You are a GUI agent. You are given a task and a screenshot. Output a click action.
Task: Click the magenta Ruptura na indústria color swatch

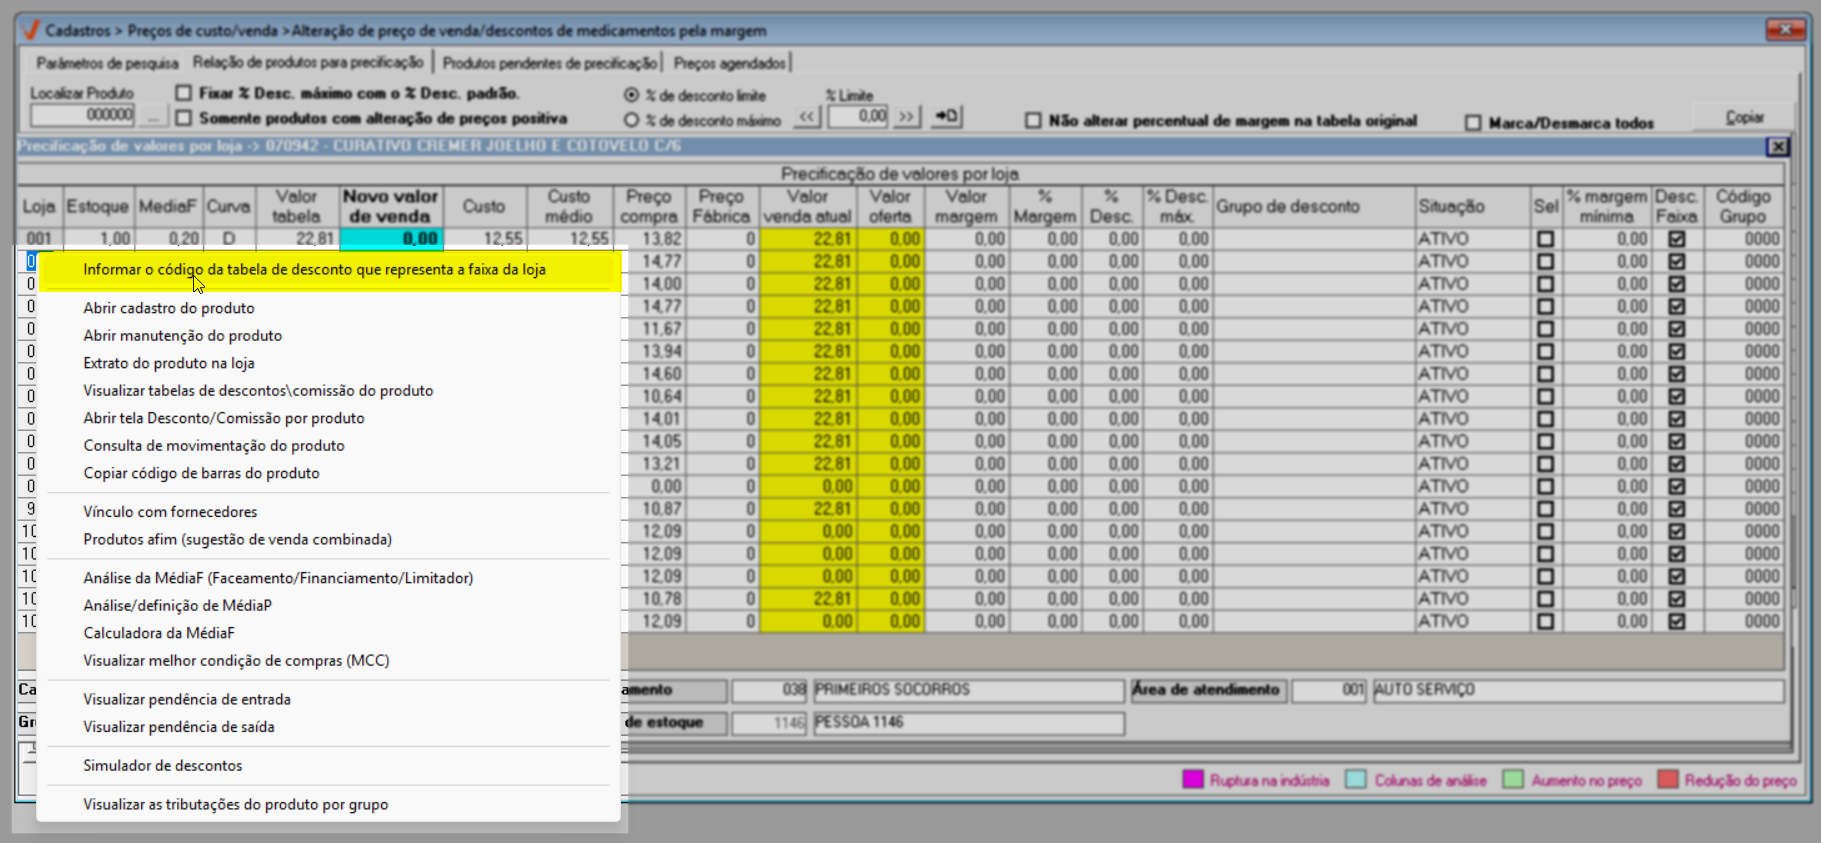click(1192, 780)
